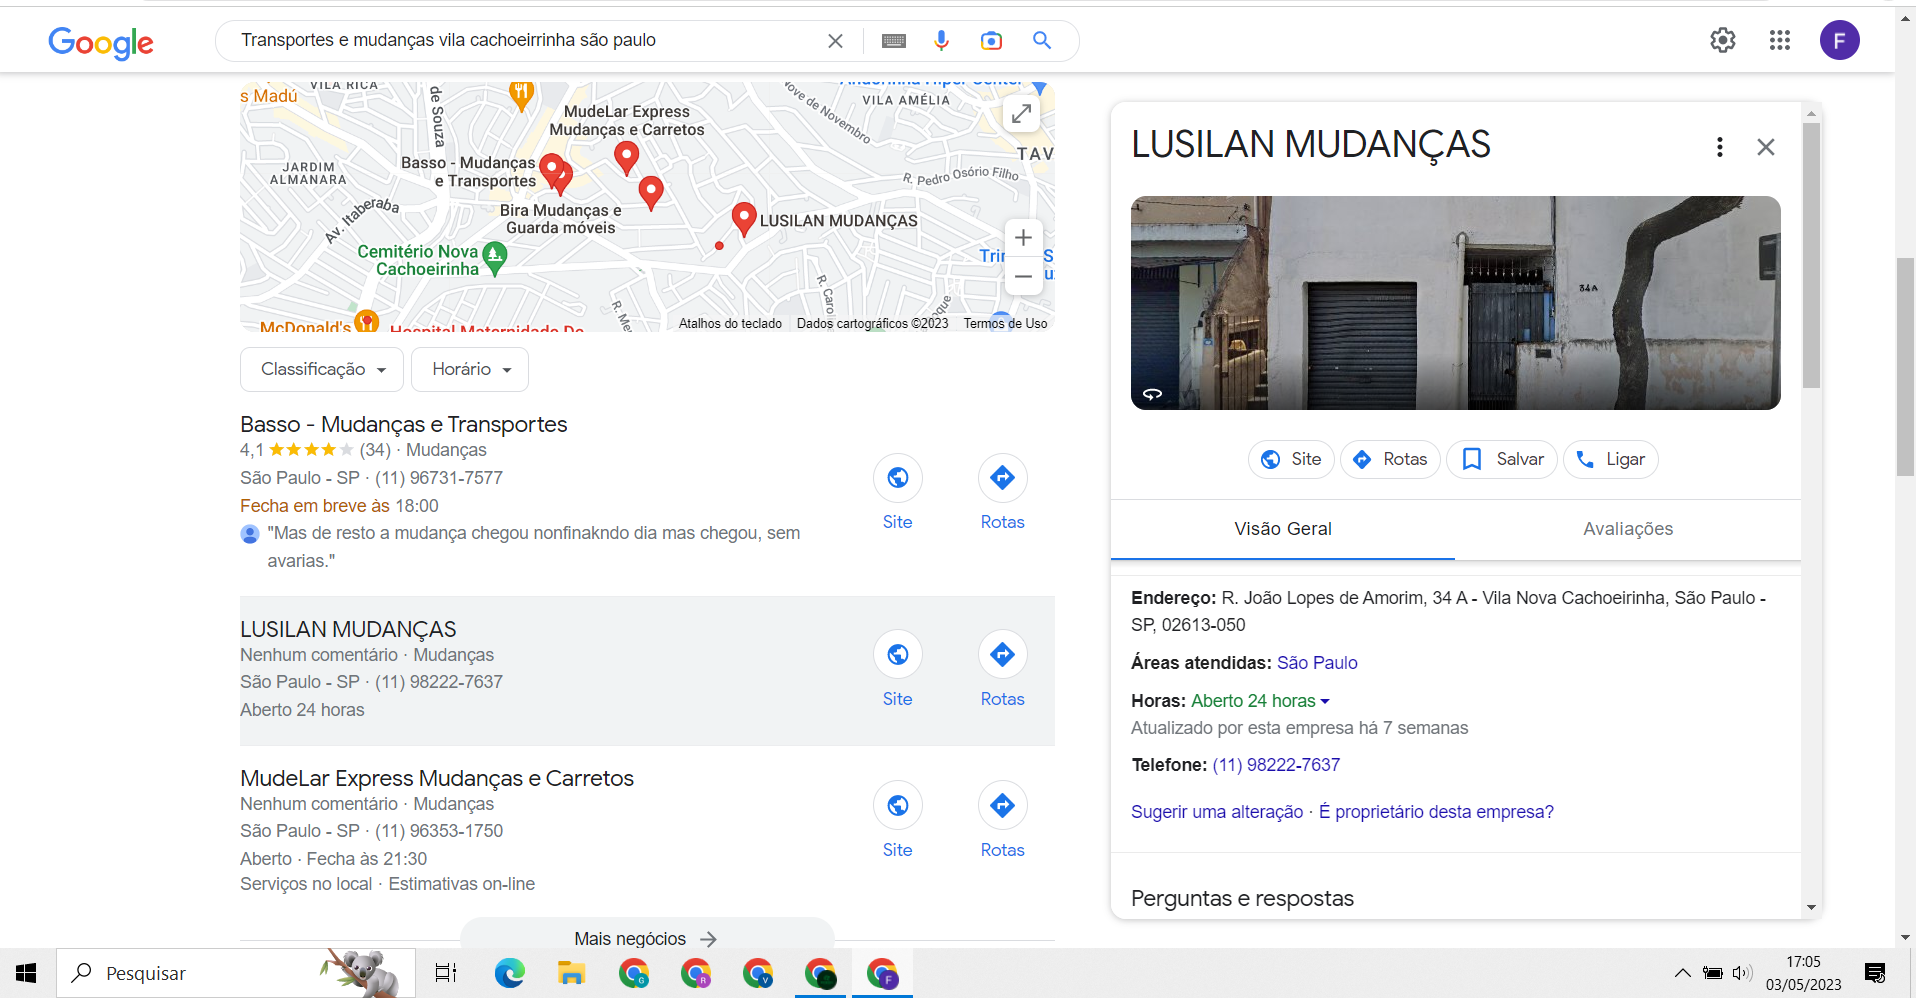Viewport: 1916px width, 998px height.
Task: Click the business storefront photo
Action: (x=1455, y=303)
